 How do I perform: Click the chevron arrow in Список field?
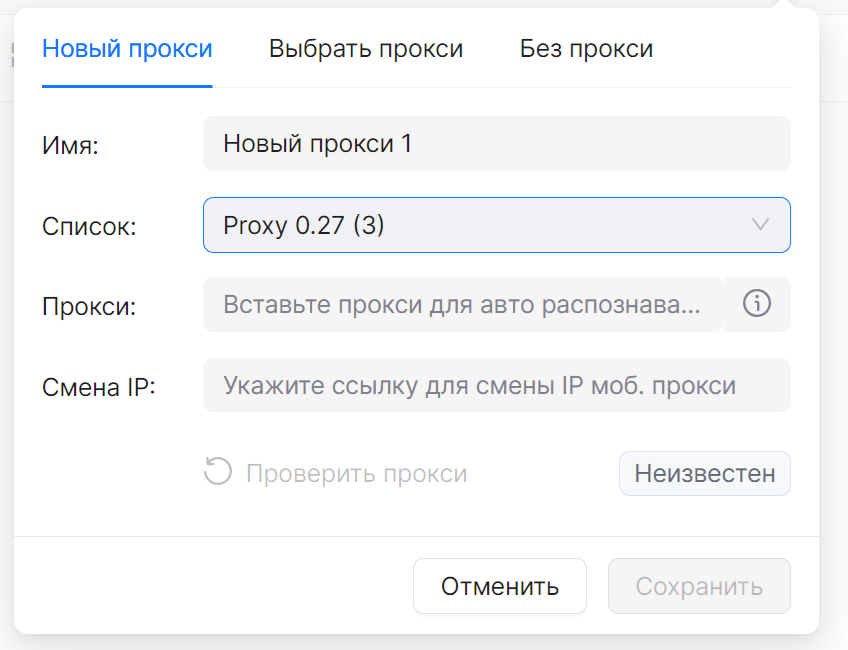pyautogui.click(x=760, y=225)
